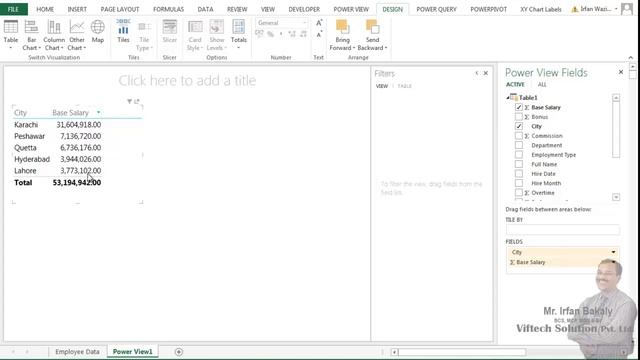Check the Full Name field

519,164
